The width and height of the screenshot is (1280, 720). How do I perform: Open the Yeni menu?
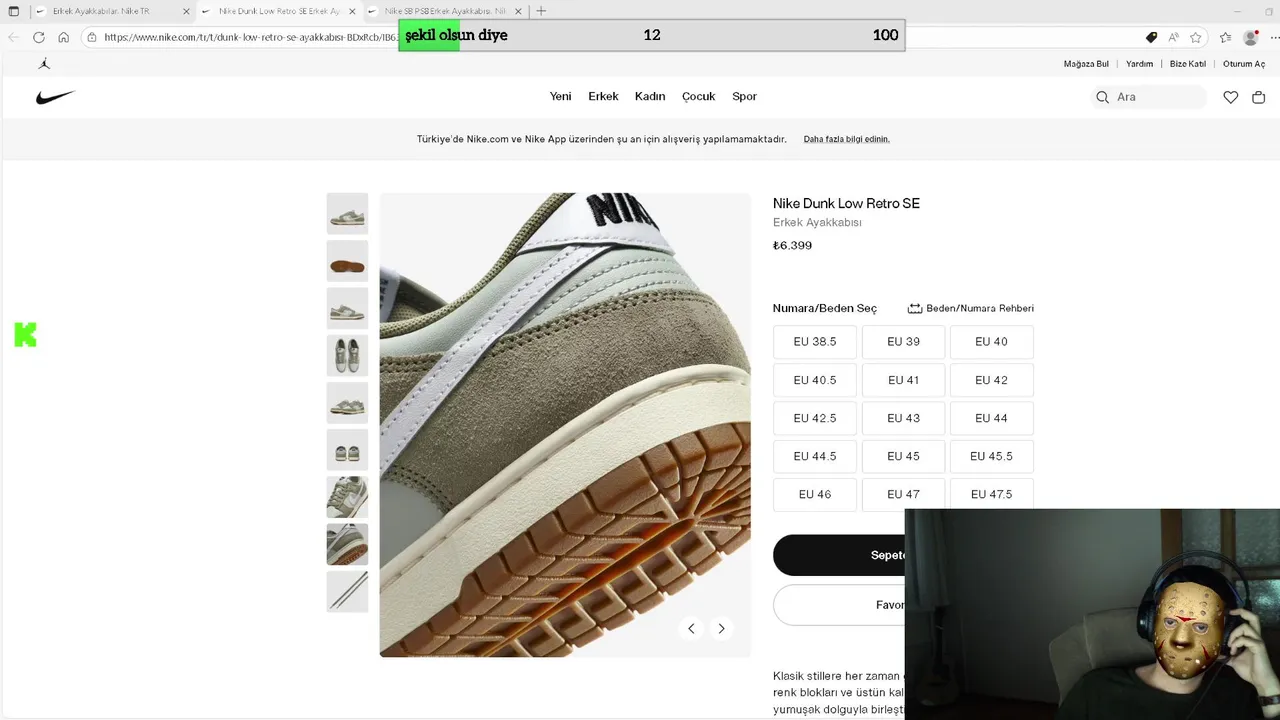tap(560, 97)
